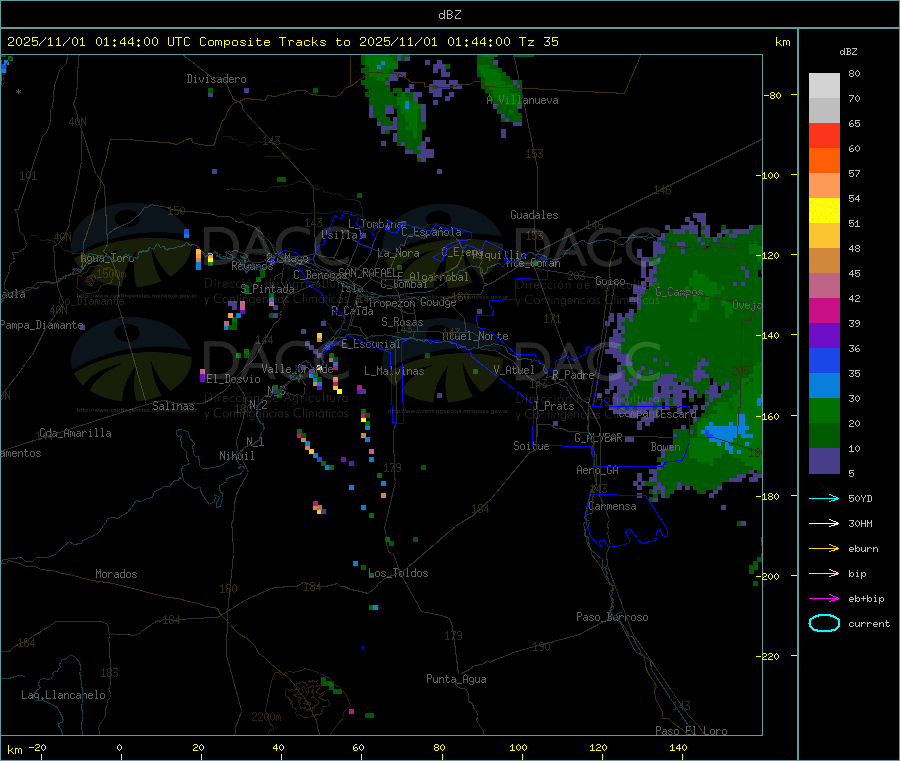Click the 'Composite Tracks to' header text
This screenshot has width=900, height=761.
pyautogui.click(x=274, y=42)
